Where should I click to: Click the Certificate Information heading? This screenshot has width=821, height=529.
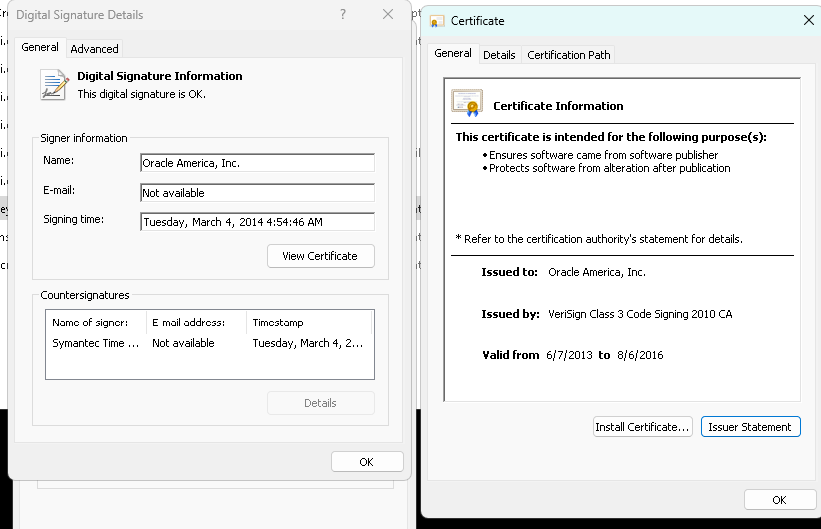coord(558,106)
